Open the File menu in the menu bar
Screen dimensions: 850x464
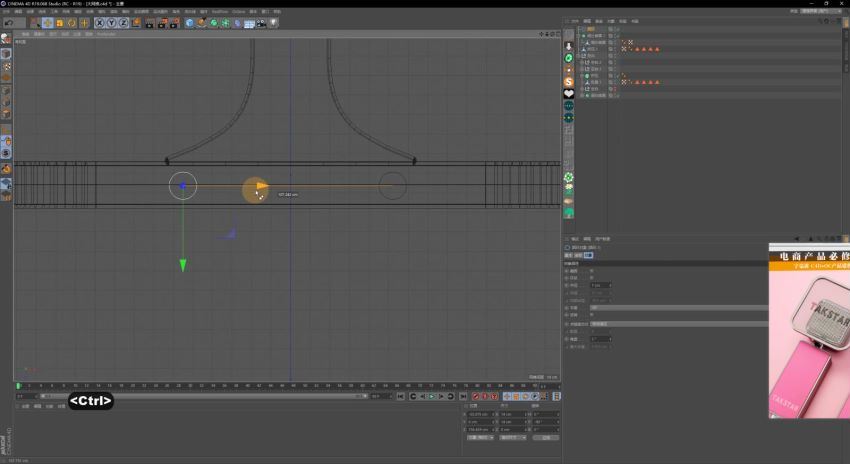coord(7,11)
